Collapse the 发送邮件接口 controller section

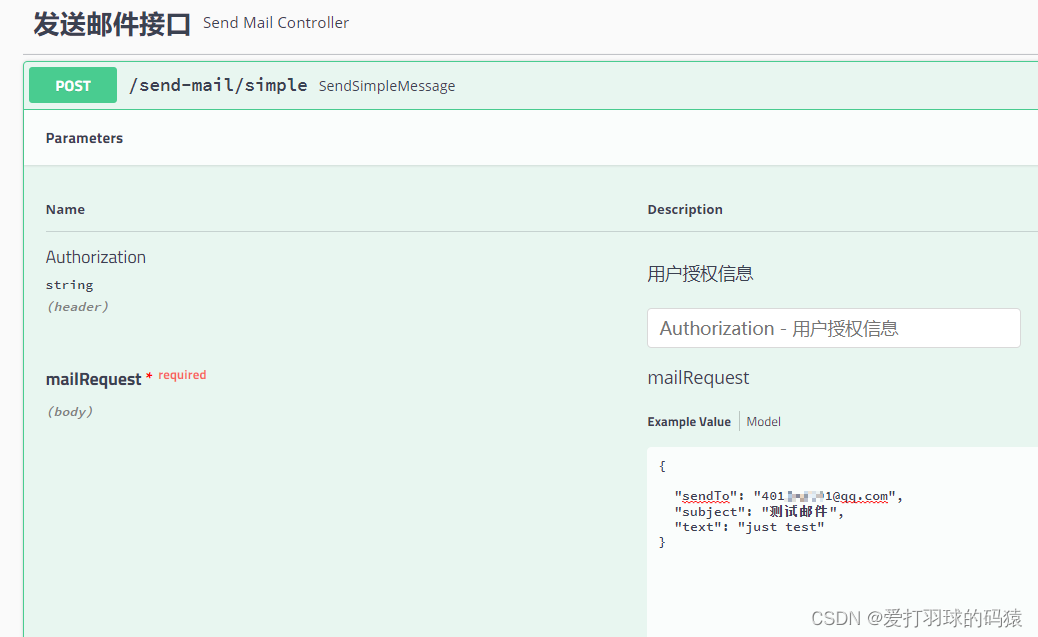(x=111, y=24)
